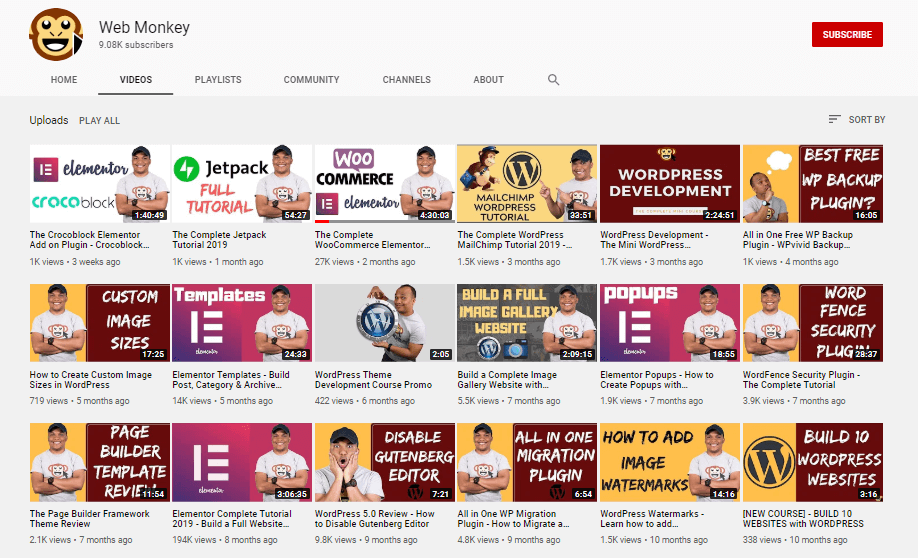
Task: Click title All in One WP Migration Plugin
Action: 513,519
